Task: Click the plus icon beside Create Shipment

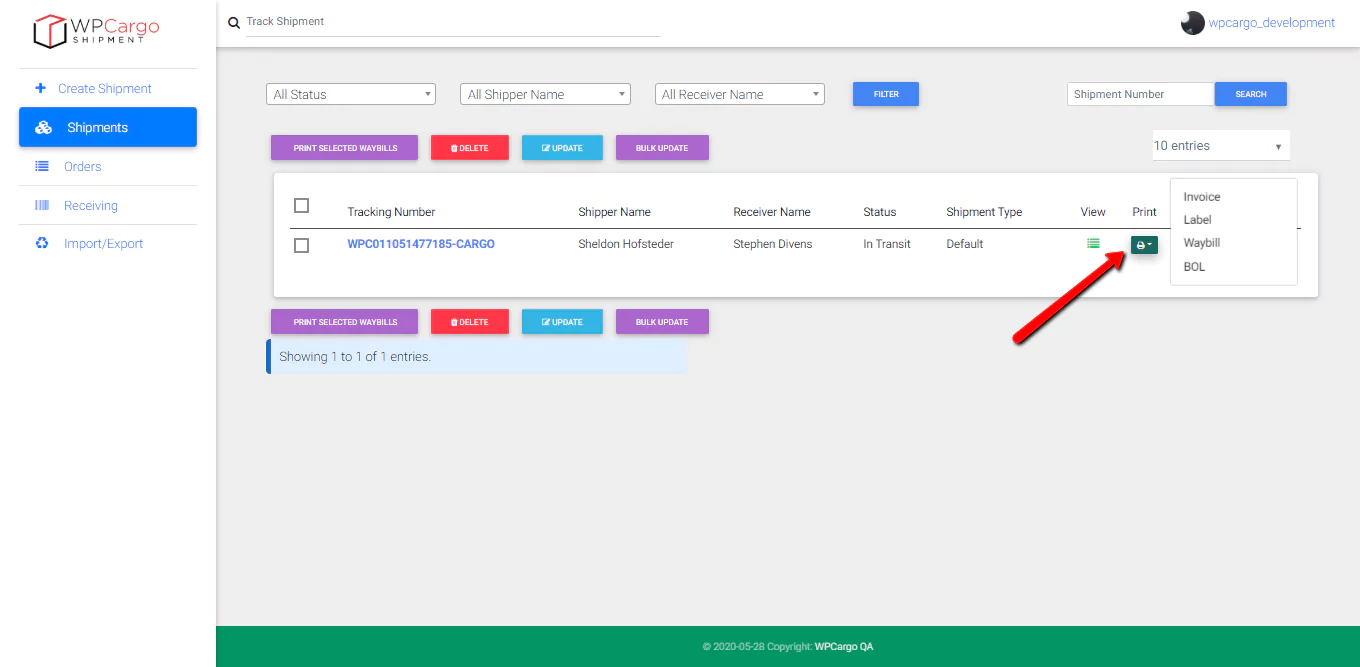Action: (40, 88)
